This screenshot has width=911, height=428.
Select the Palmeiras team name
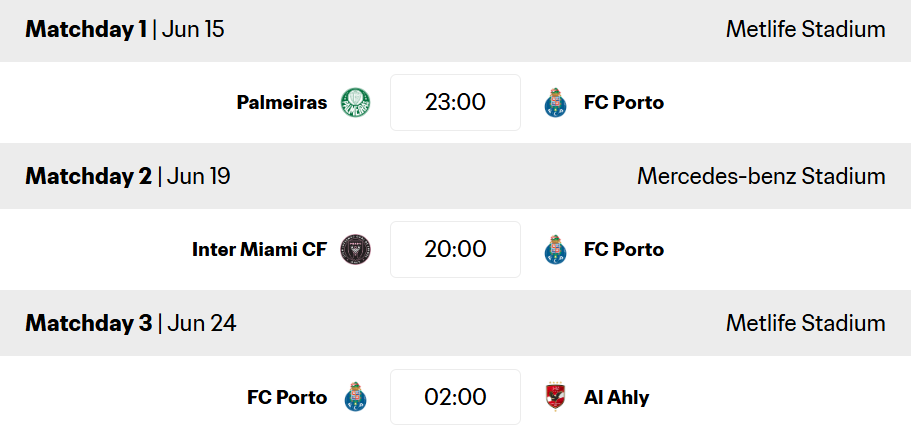coord(282,102)
